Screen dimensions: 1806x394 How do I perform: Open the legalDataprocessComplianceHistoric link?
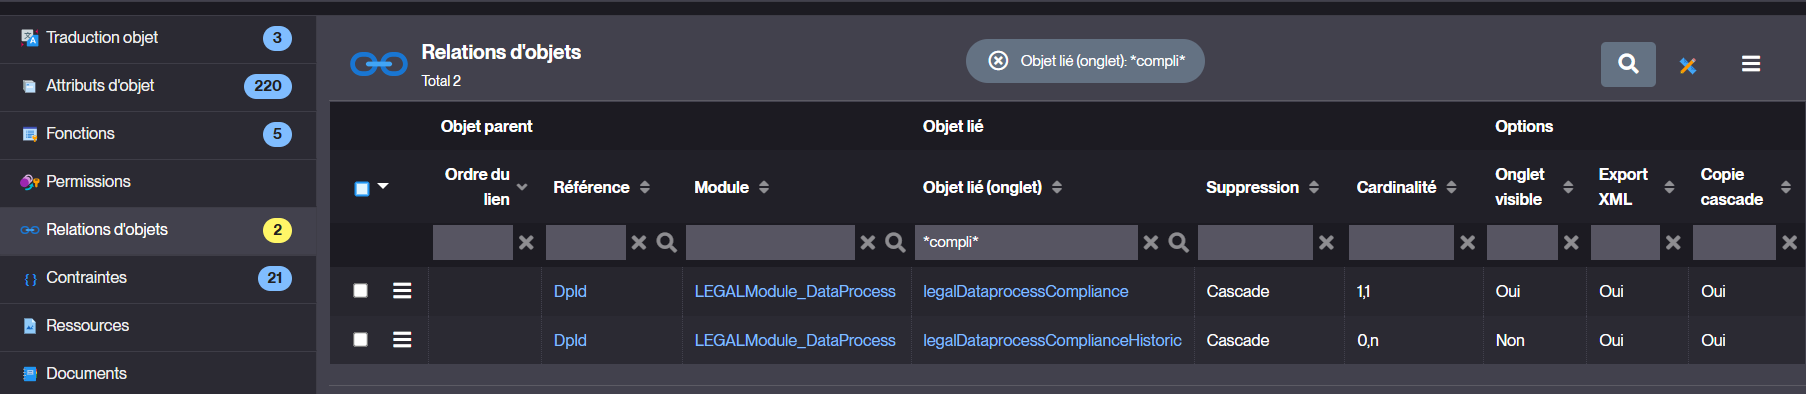[x=1052, y=340]
